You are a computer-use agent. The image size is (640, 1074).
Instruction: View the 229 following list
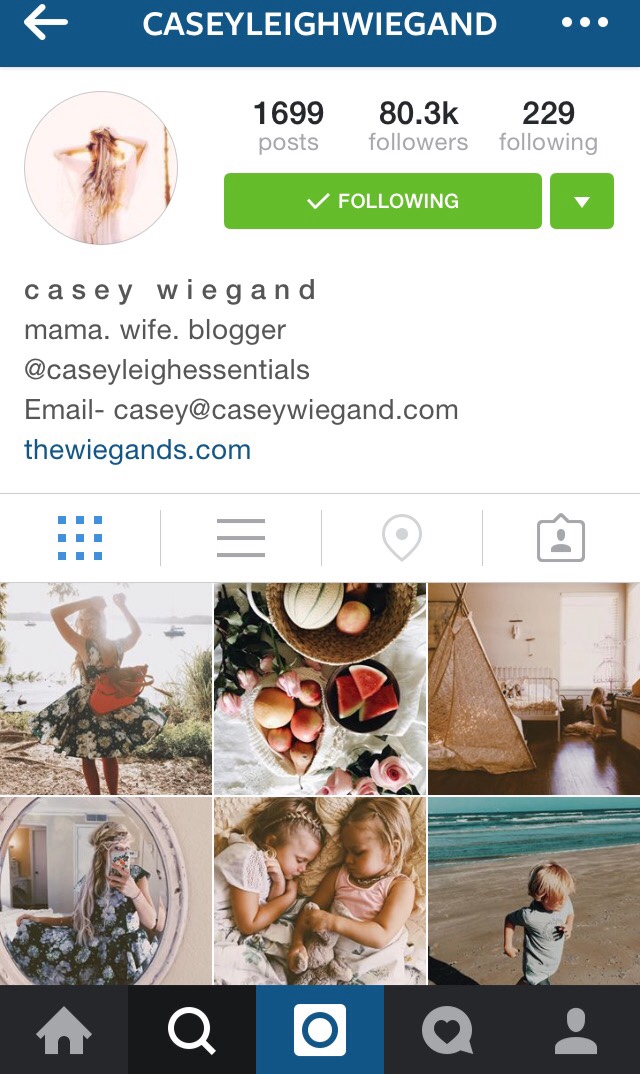pyautogui.click(x=548, y=127)
